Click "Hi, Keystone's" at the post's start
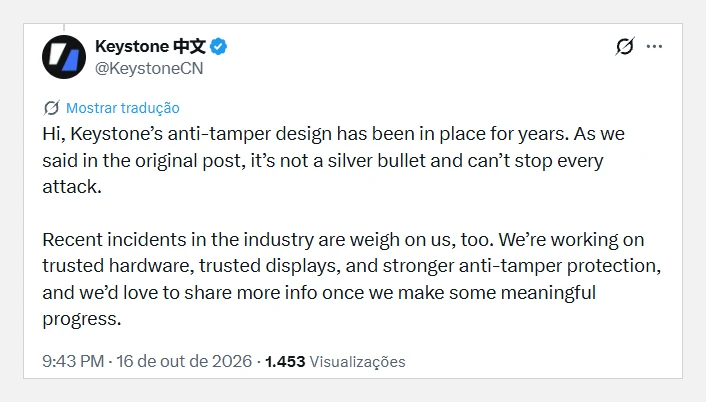 [x=103, y=134]
